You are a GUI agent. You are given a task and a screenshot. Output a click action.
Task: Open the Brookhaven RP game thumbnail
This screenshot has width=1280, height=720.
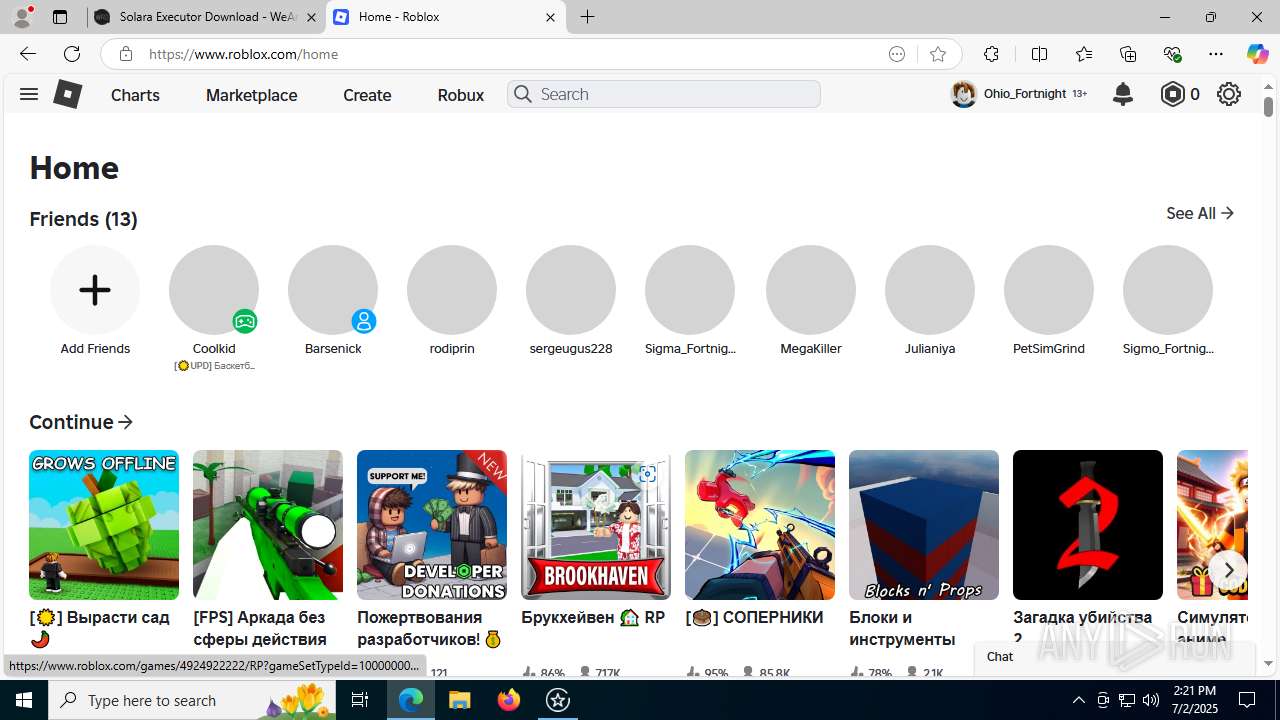click(596, 525)
